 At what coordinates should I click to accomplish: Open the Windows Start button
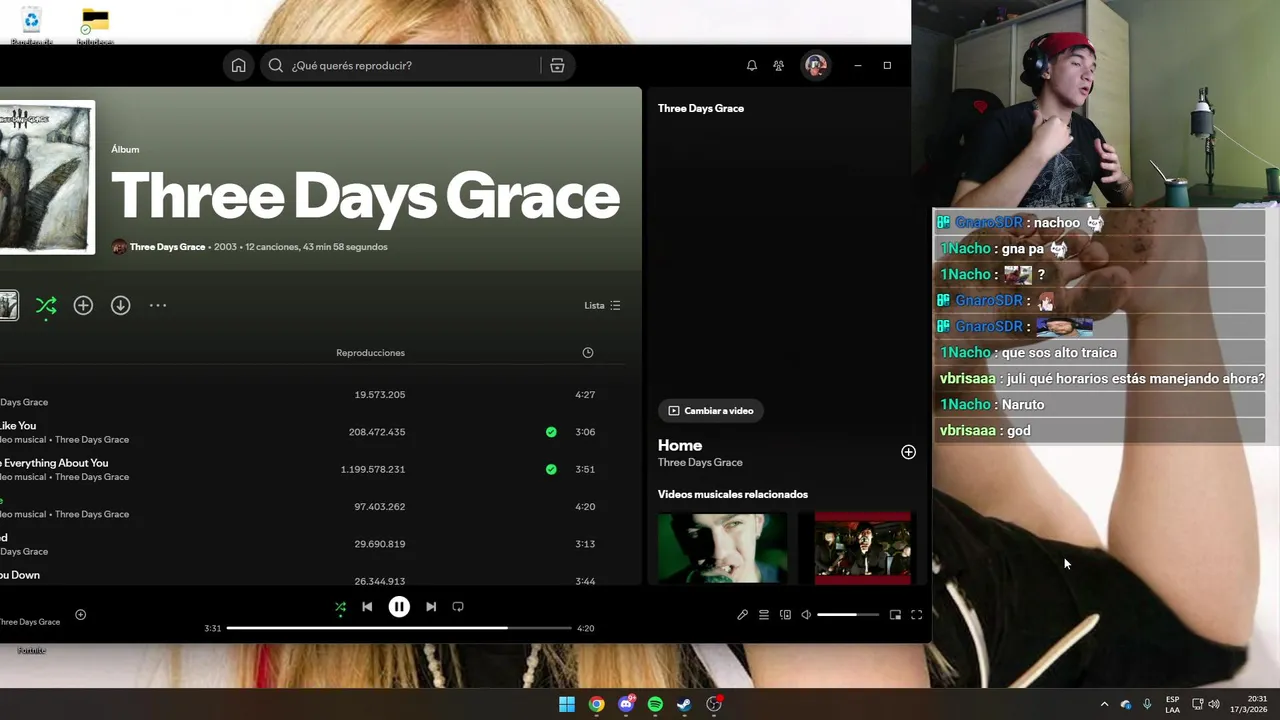pos(567,704)
